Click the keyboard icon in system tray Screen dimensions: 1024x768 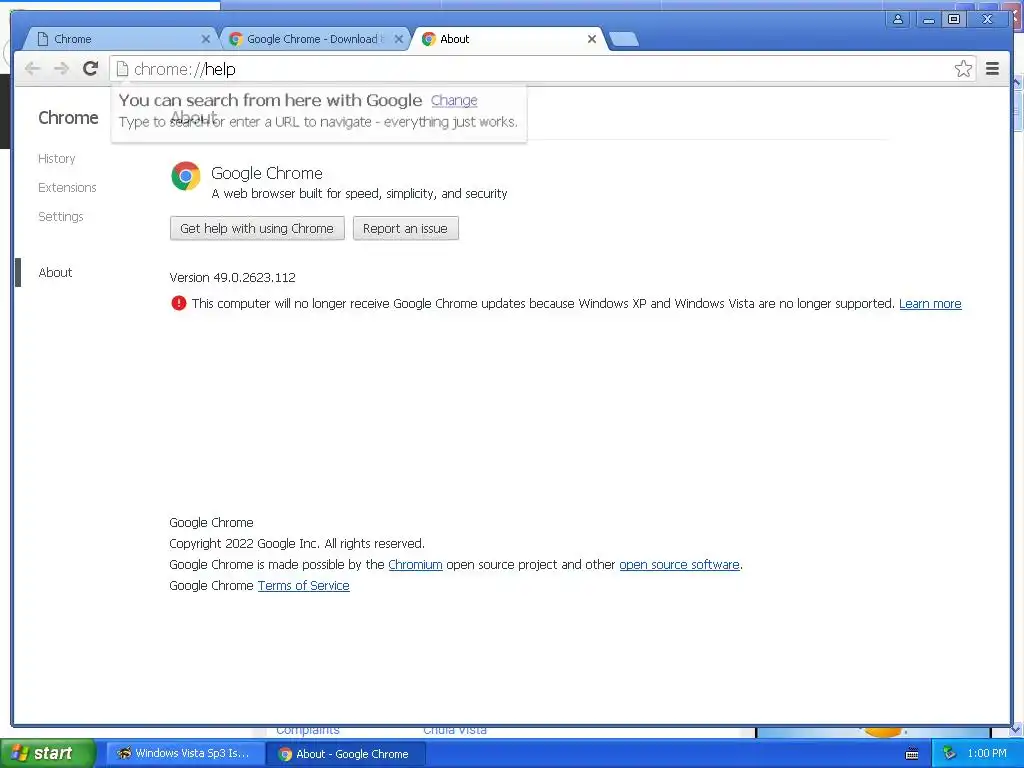(912, 754)
